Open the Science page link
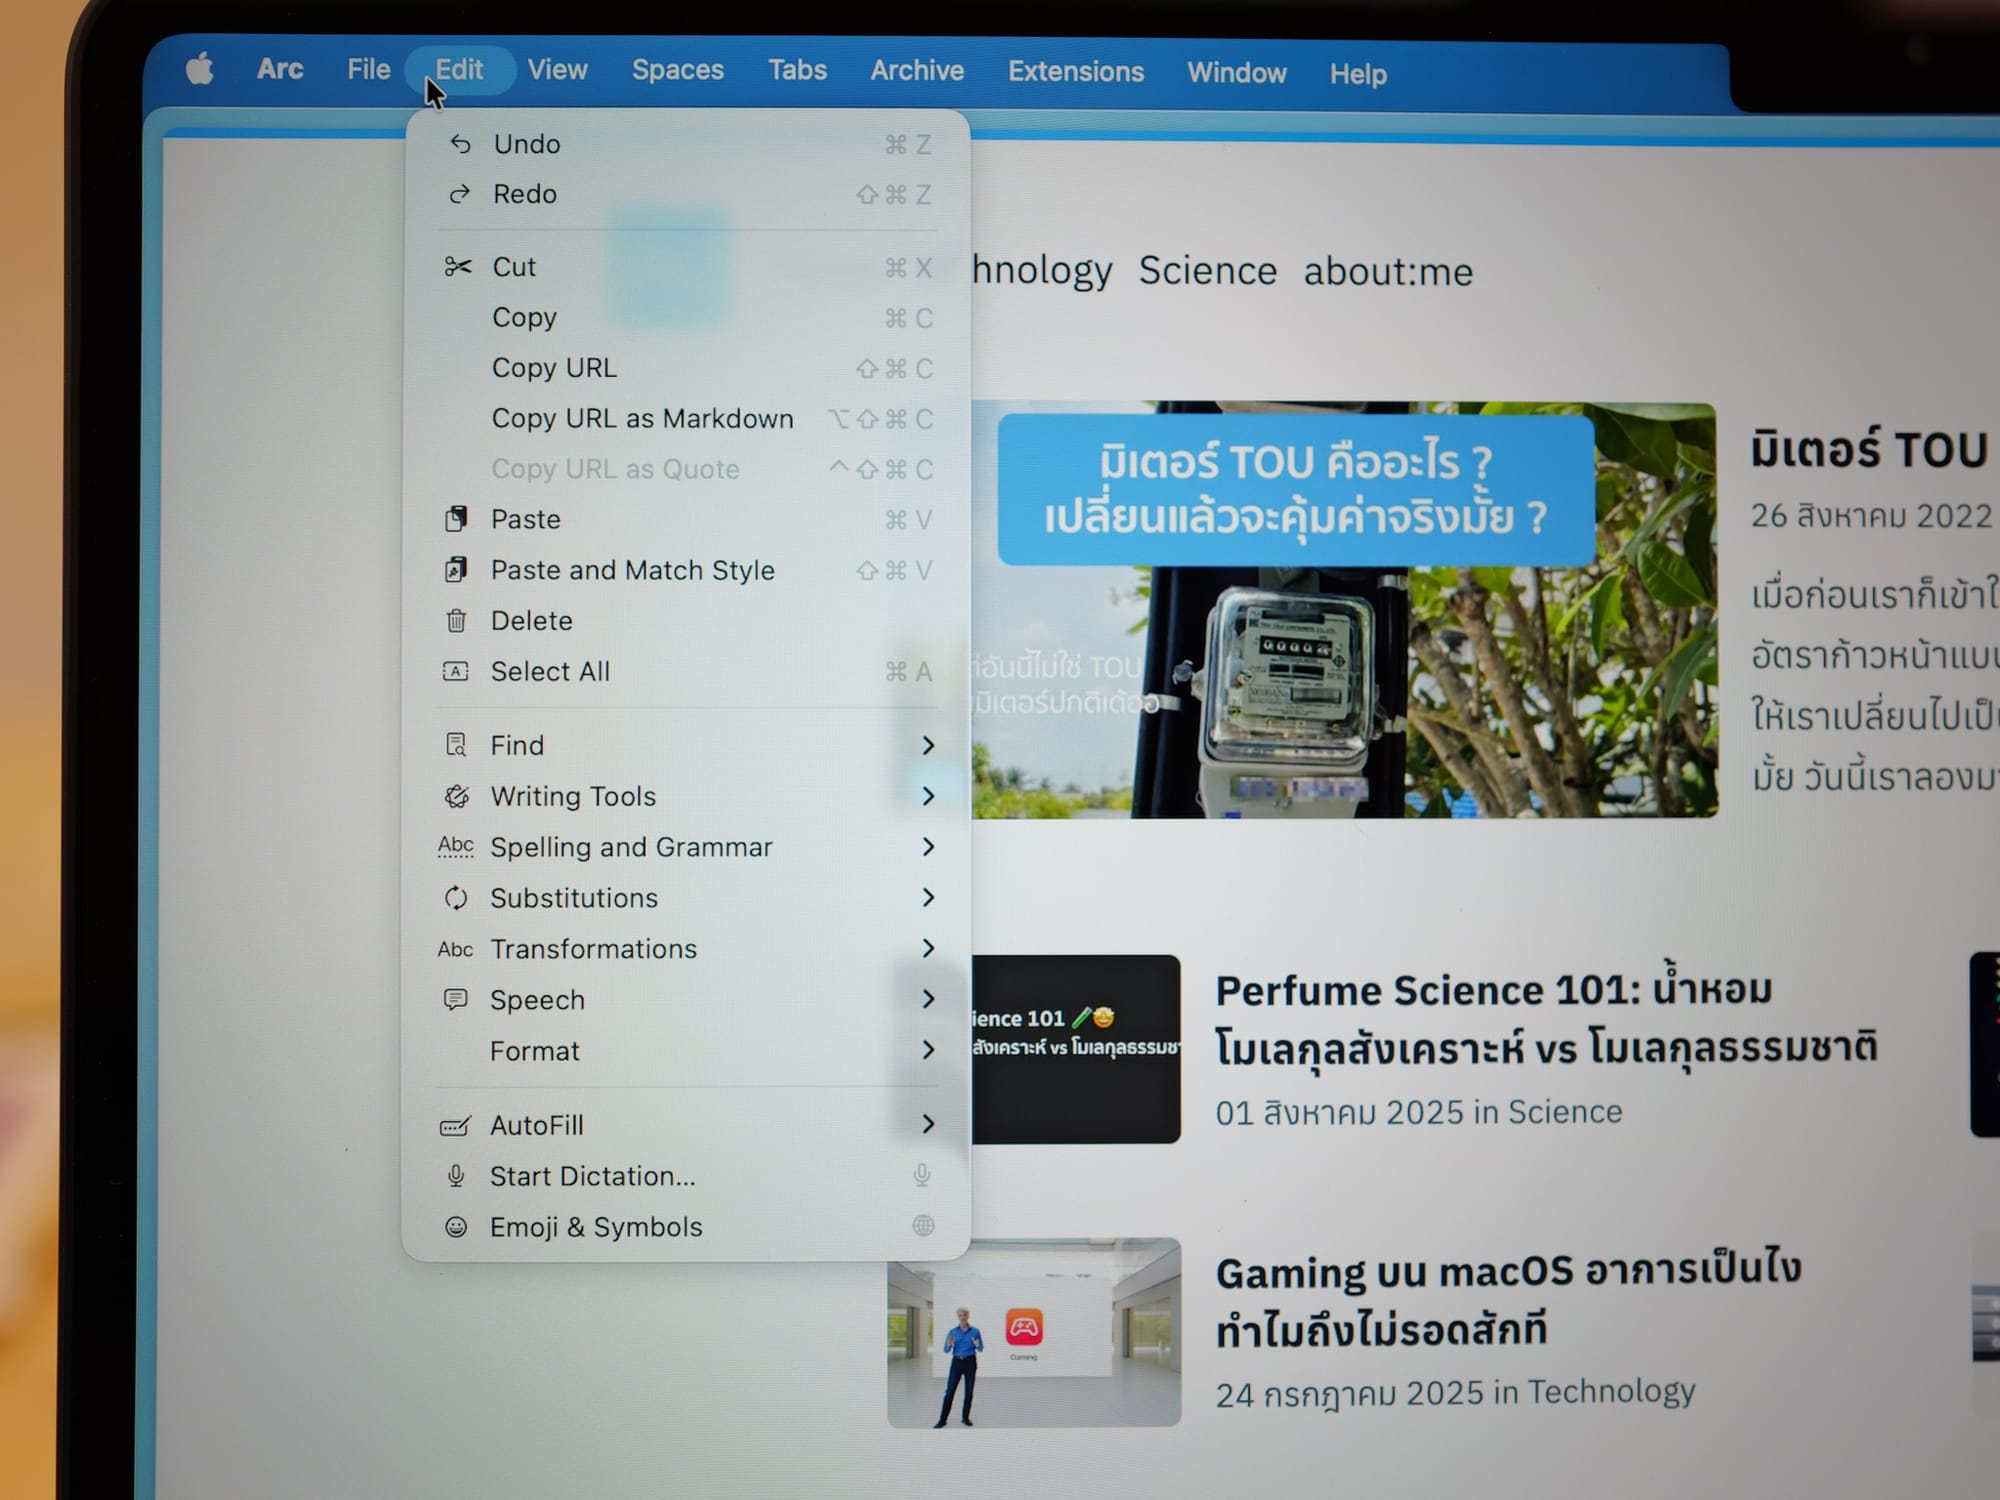Viewport: 2000px width, 1500px height. click(x=1207, y=271)
